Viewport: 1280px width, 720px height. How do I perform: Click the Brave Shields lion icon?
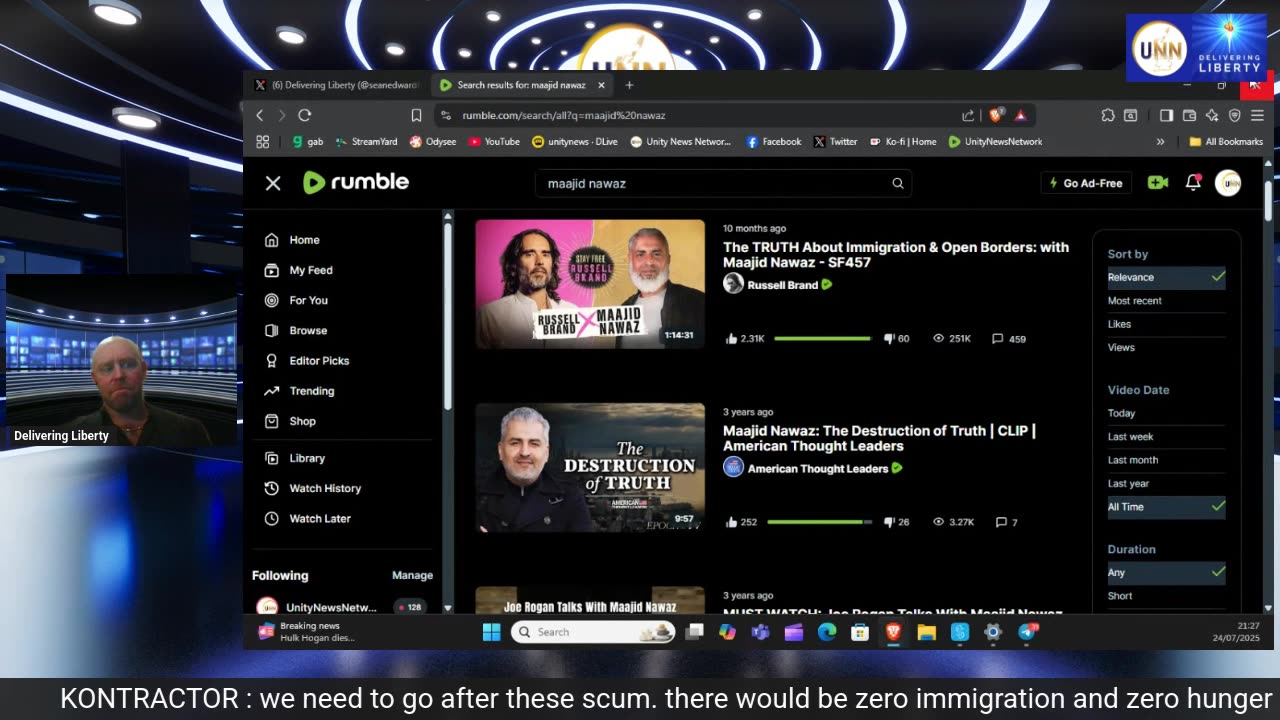[996, 115]
